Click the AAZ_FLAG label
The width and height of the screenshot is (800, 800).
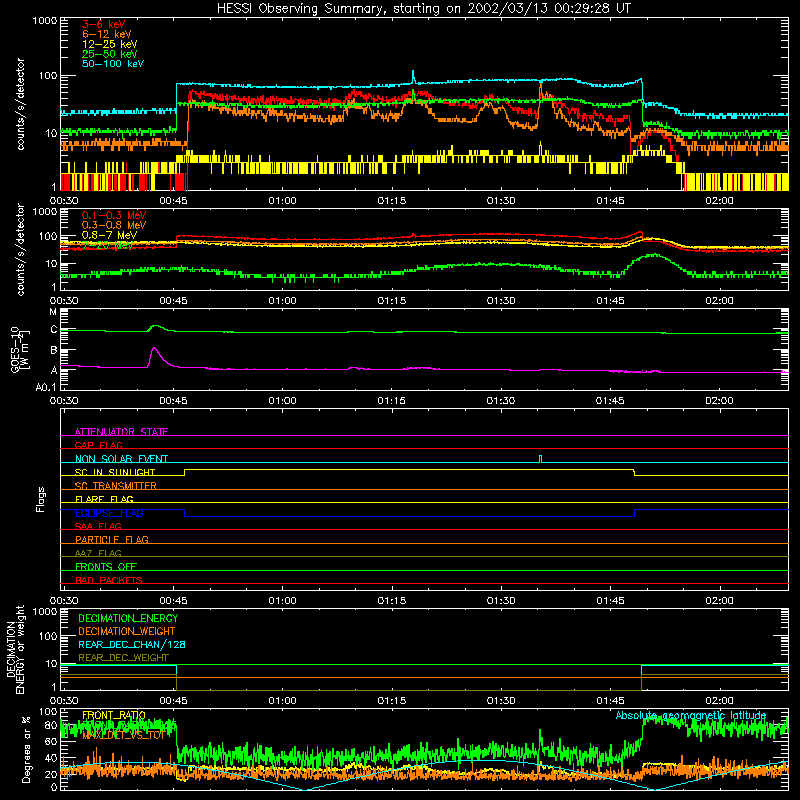(98, 553)
